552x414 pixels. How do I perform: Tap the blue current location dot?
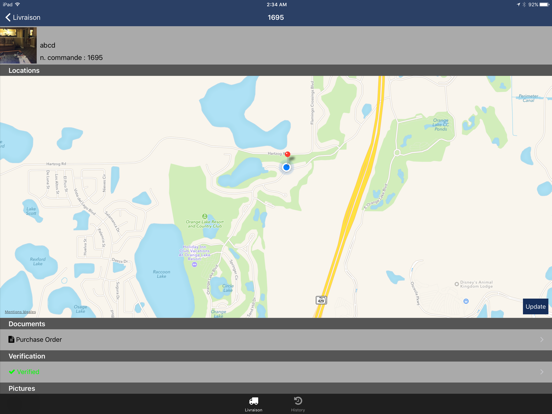tap(286, 167)
